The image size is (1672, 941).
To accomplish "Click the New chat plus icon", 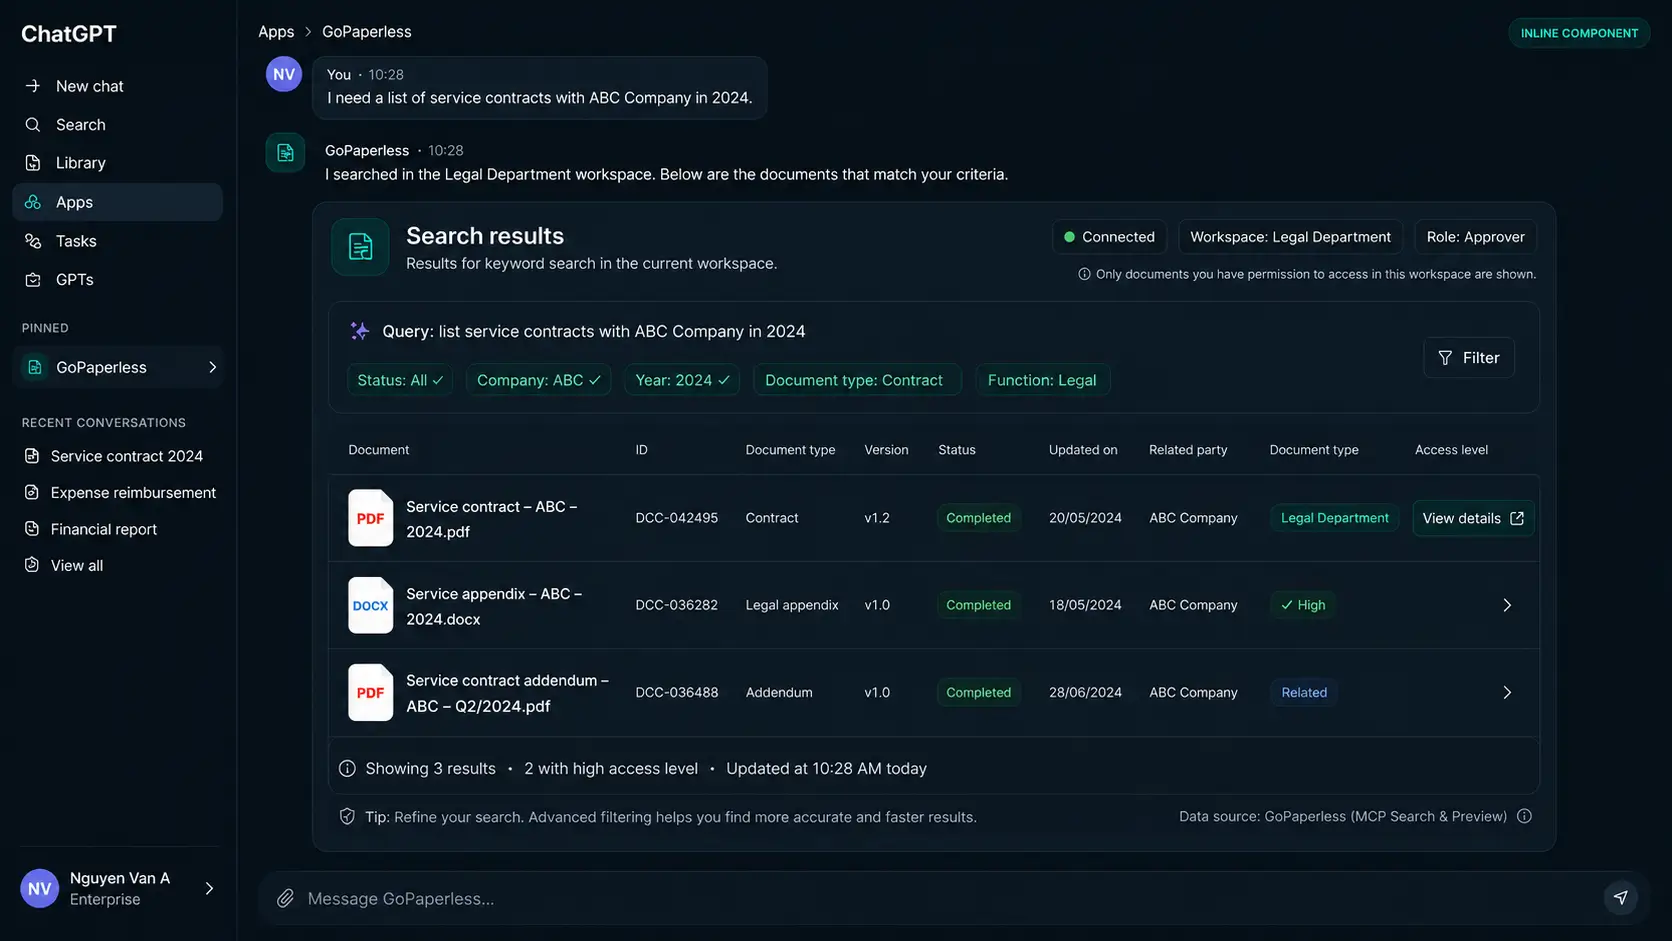I will (33, 86).
